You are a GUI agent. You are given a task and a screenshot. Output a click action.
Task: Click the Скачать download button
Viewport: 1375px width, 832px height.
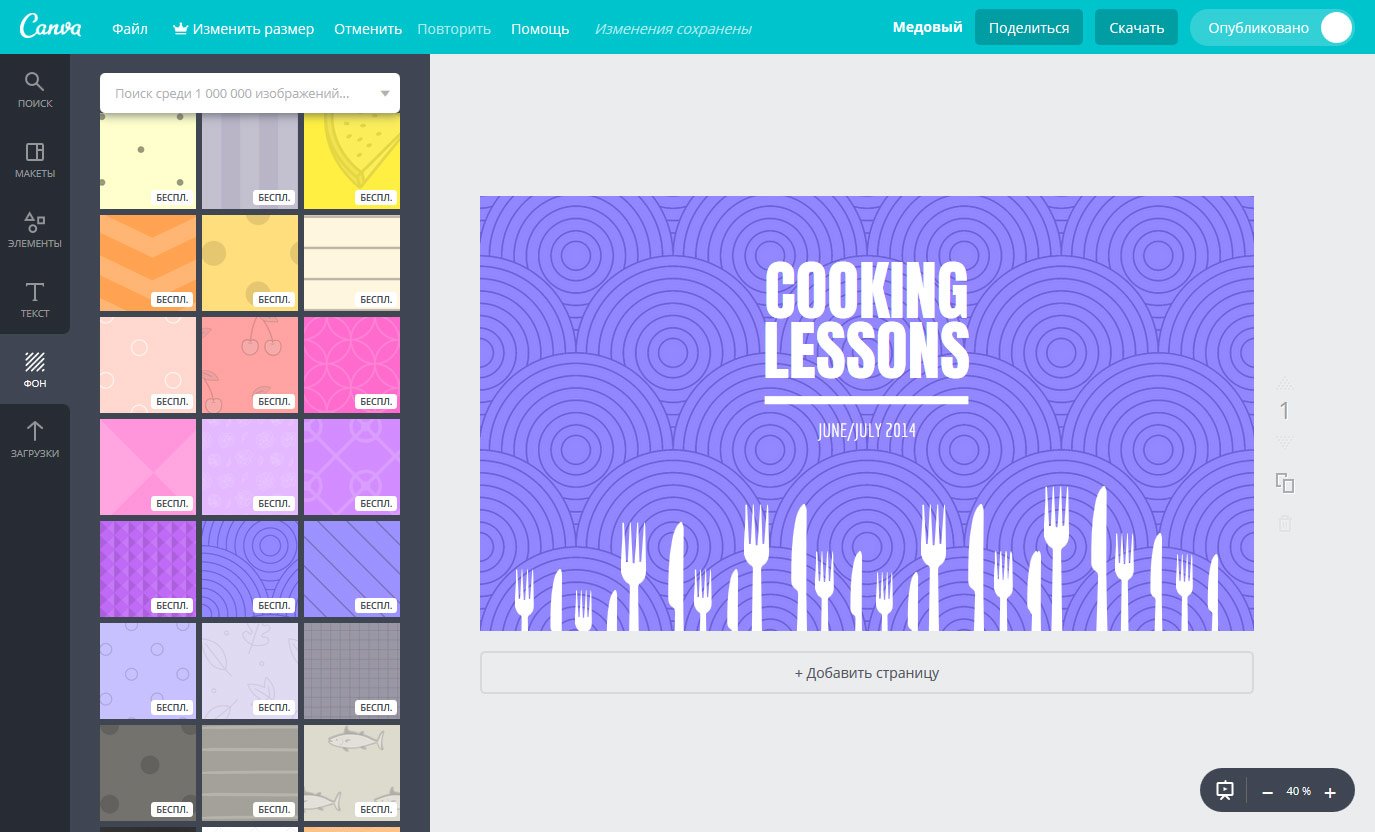pos(1136,28)
